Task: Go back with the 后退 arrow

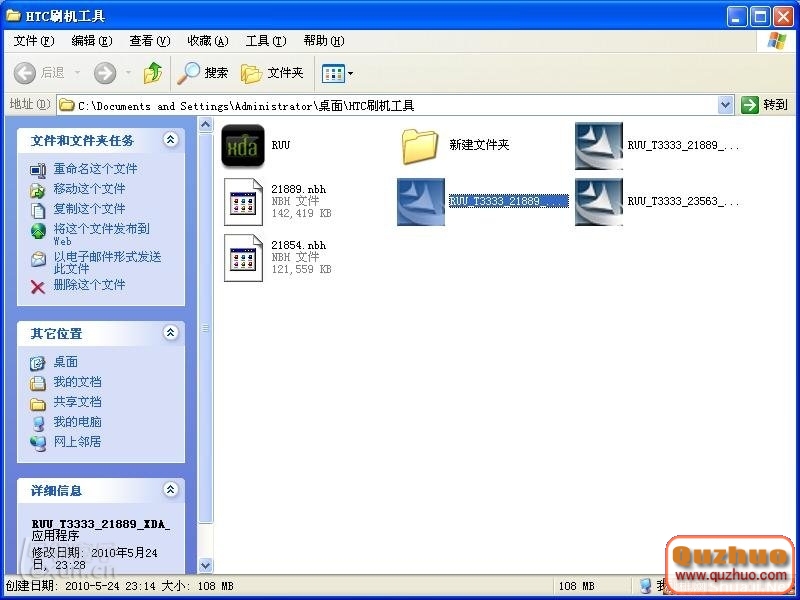Action: (x=39, y=73)
